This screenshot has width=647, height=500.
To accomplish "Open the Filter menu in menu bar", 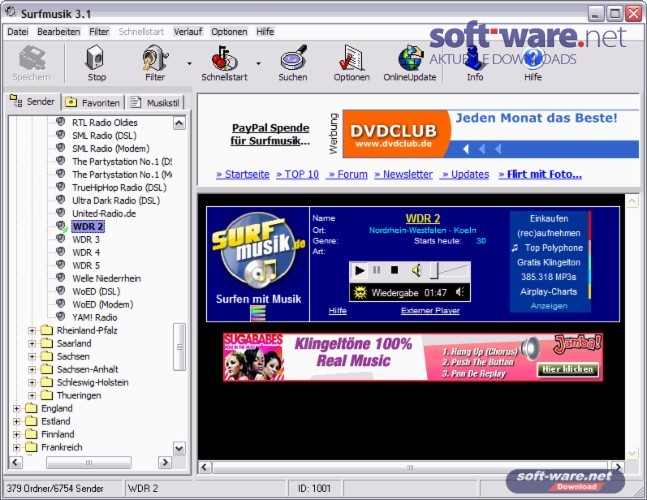I will click(99, 32).
